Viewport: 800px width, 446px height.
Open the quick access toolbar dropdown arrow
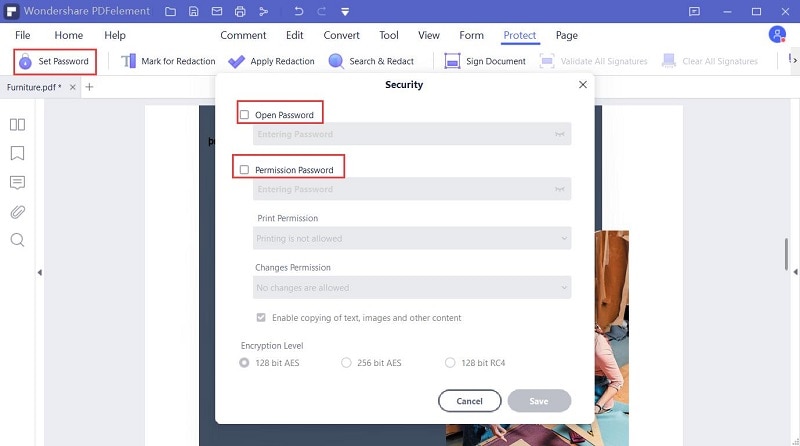tap(344, 12)
